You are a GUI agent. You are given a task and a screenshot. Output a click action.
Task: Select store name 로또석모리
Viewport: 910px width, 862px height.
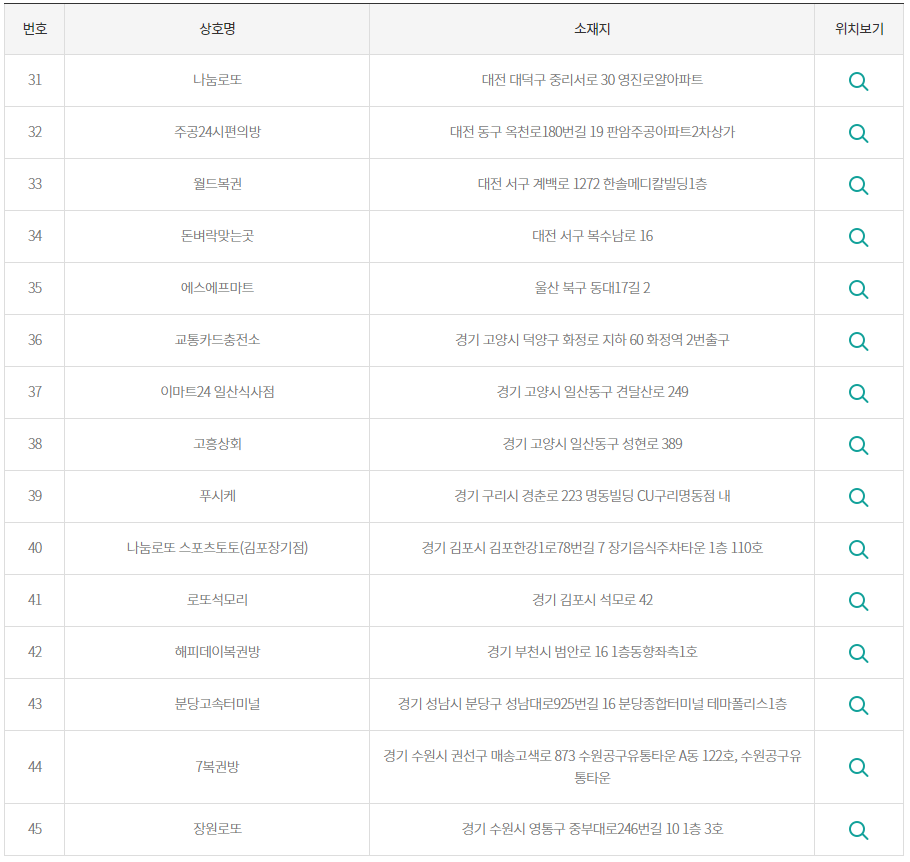click(217, 600)
